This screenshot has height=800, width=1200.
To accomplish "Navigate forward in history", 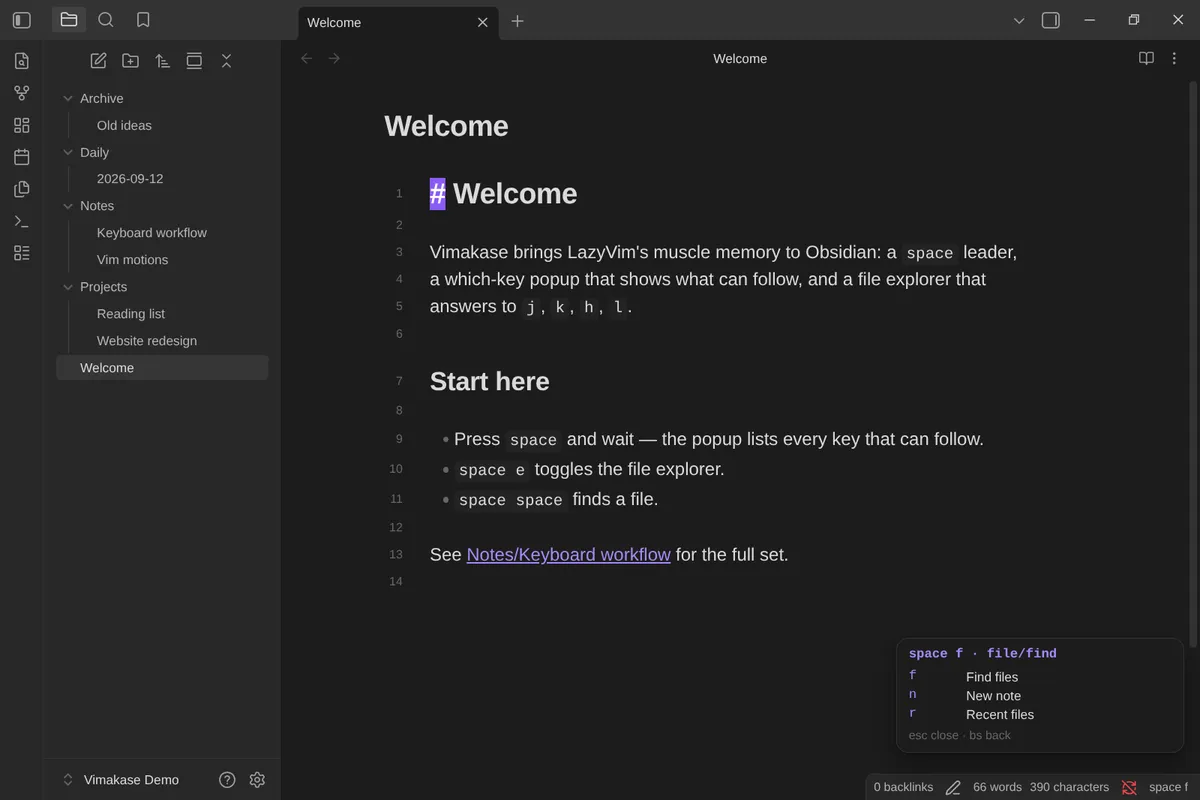I will [x=334, y=59].
